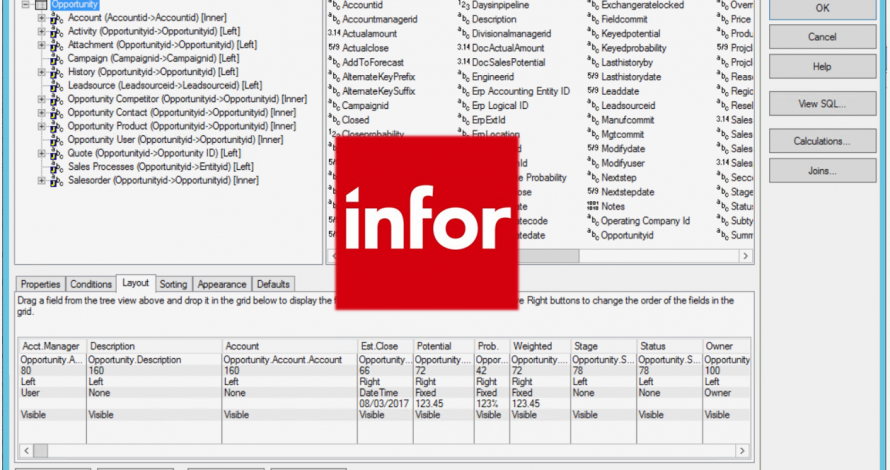Click the Lasthistorydate date type icon
This screenshot has height=470, width=890.
593,77
